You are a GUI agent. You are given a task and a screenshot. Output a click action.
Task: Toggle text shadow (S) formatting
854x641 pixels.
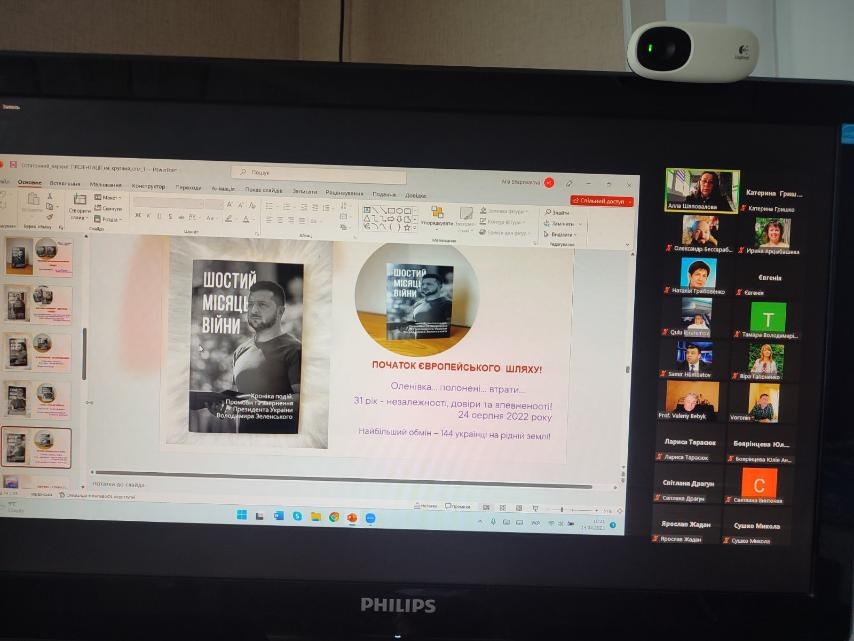pos(170,217)
